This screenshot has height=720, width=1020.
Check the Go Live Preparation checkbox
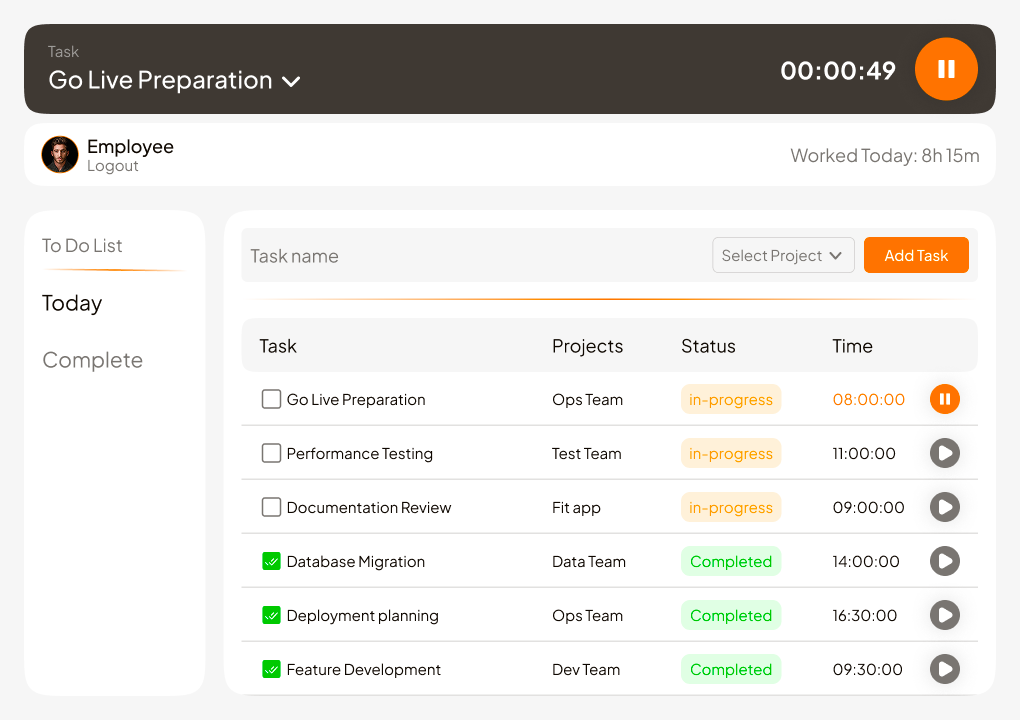(x=271, y=400)
